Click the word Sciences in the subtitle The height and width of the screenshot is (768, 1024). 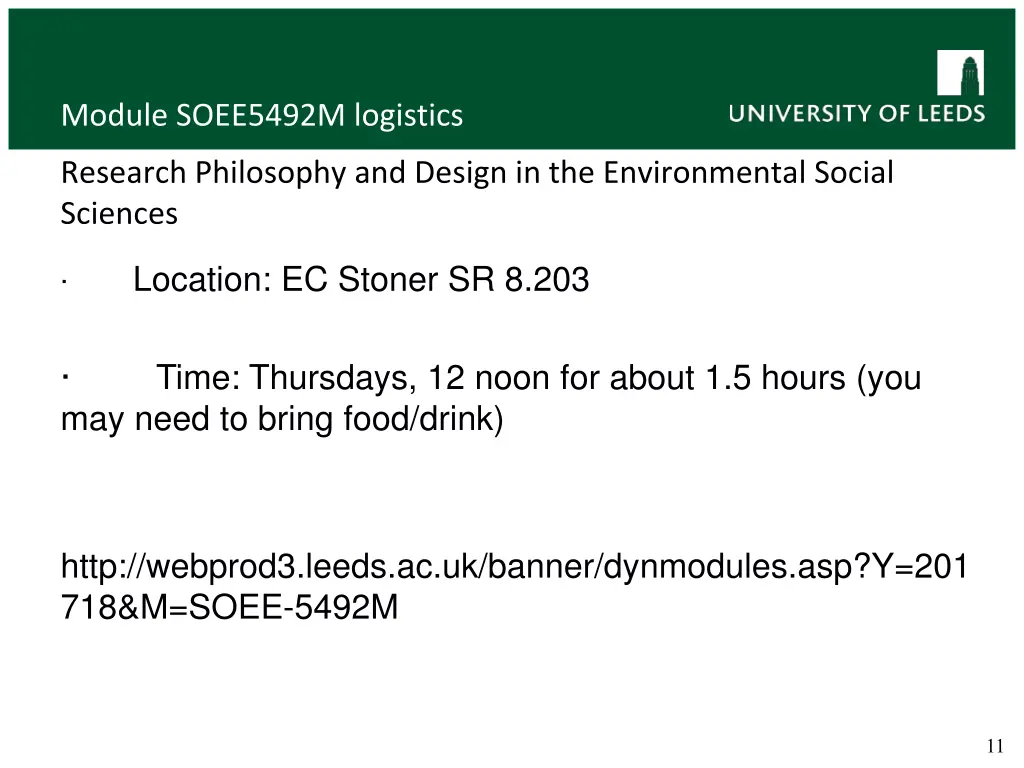point(119,214)
